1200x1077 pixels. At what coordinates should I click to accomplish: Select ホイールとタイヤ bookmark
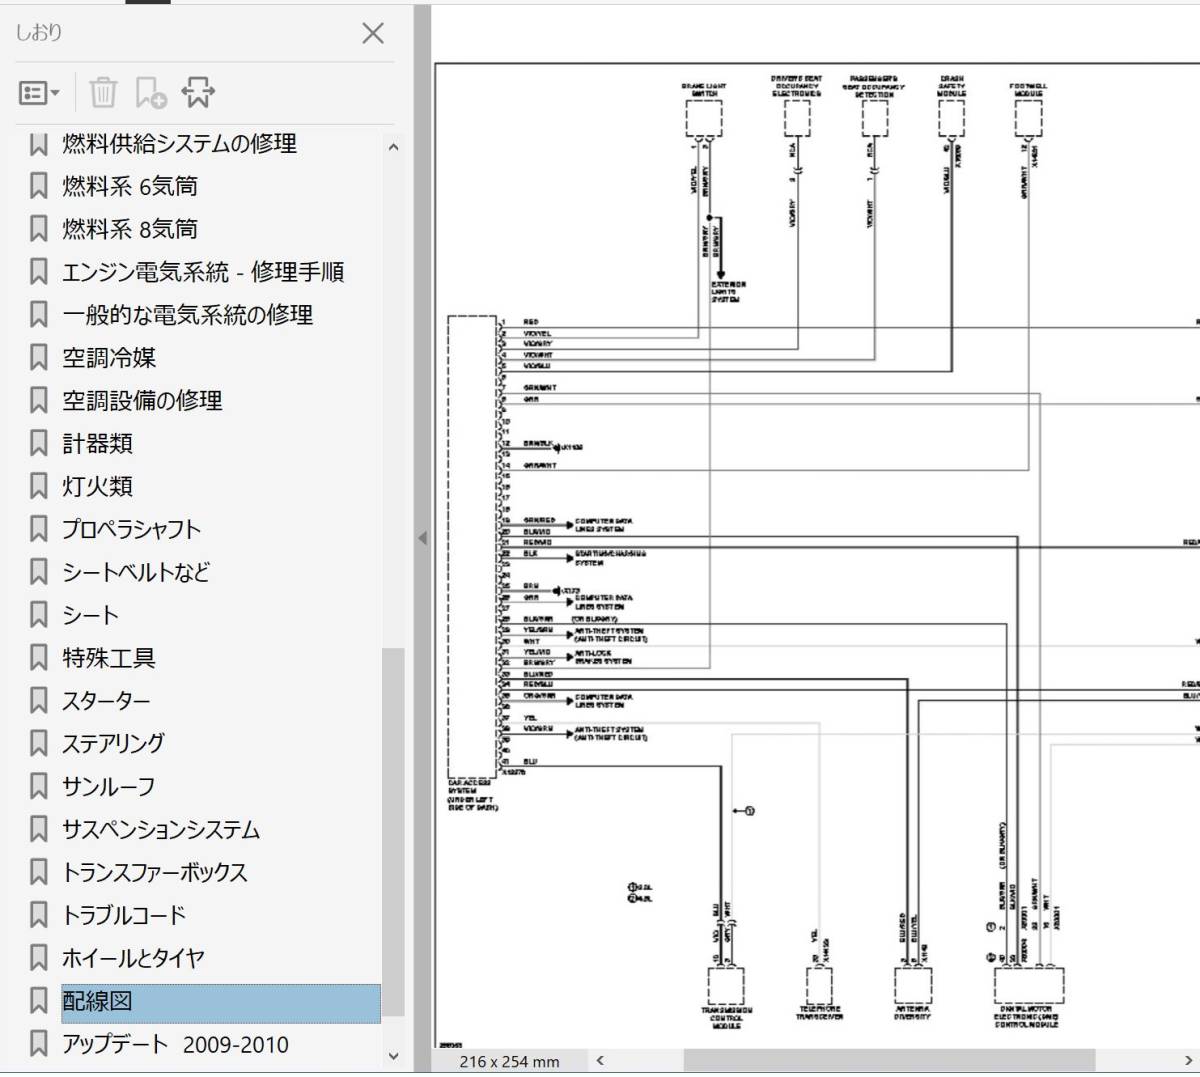pyautogui.click(x=133, y=959)
